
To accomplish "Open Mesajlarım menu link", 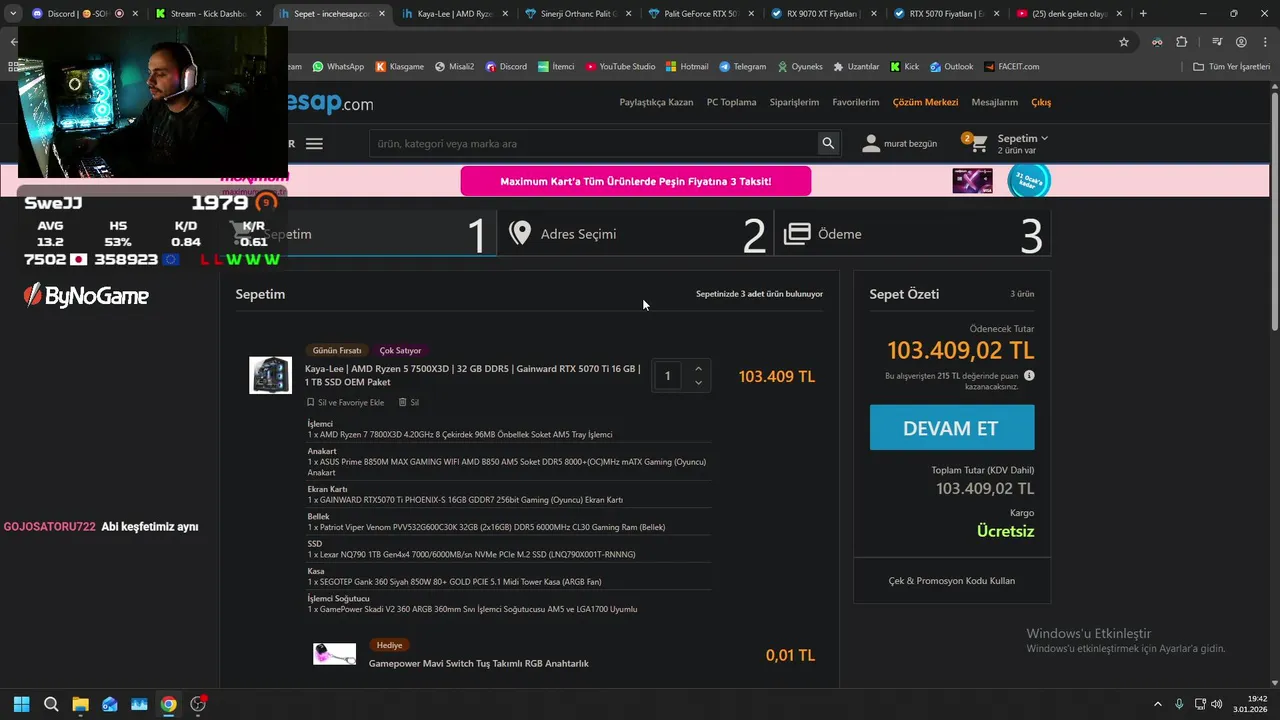I will (x=994, y=102).
